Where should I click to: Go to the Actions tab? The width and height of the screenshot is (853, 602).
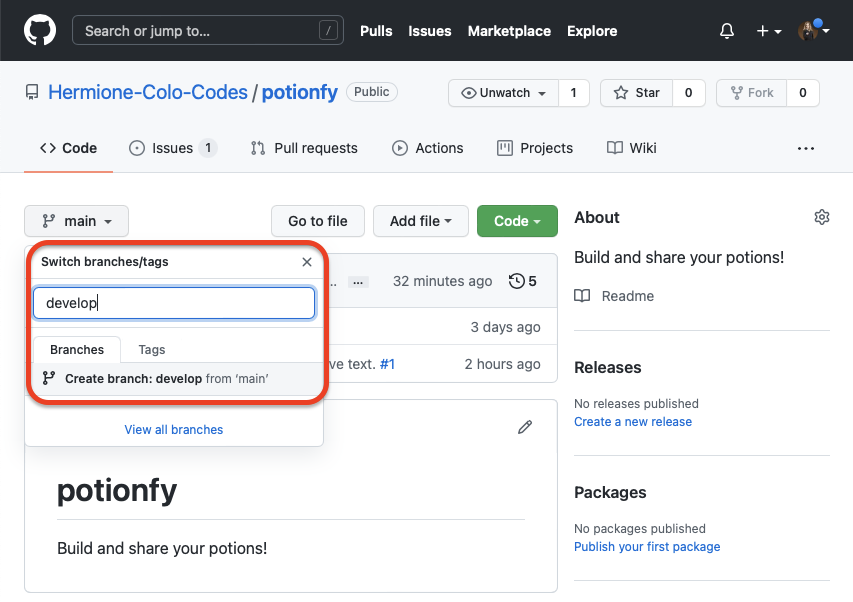428,148
